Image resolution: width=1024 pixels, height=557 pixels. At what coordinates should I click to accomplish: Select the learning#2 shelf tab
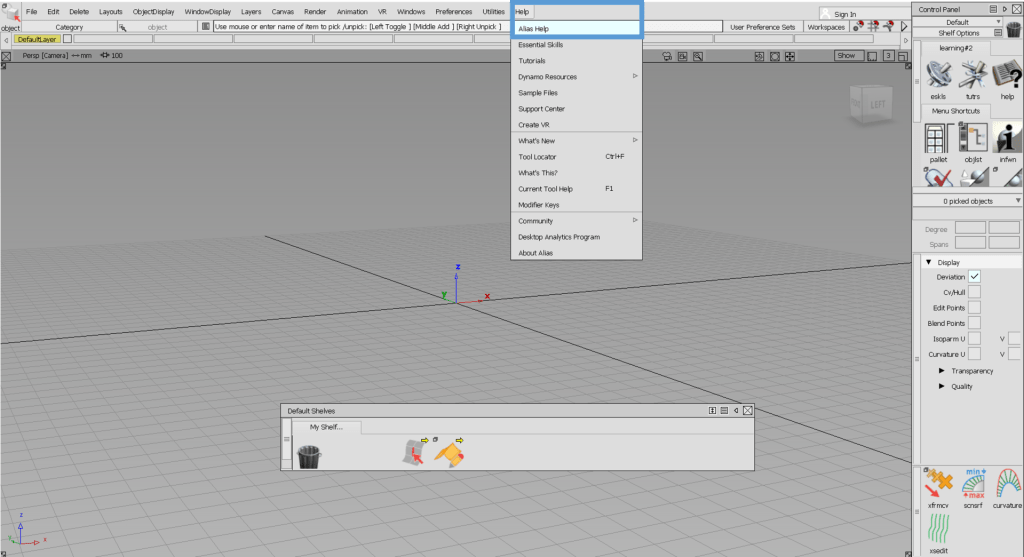[x=955, y=48]
